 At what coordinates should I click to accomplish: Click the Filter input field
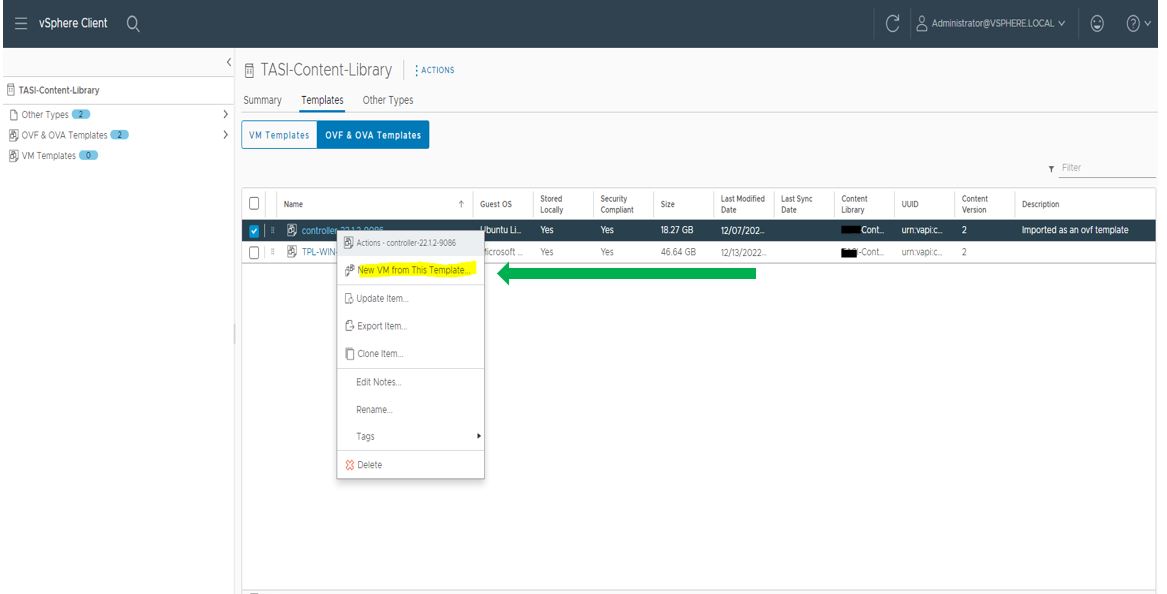click(1107, 168)
